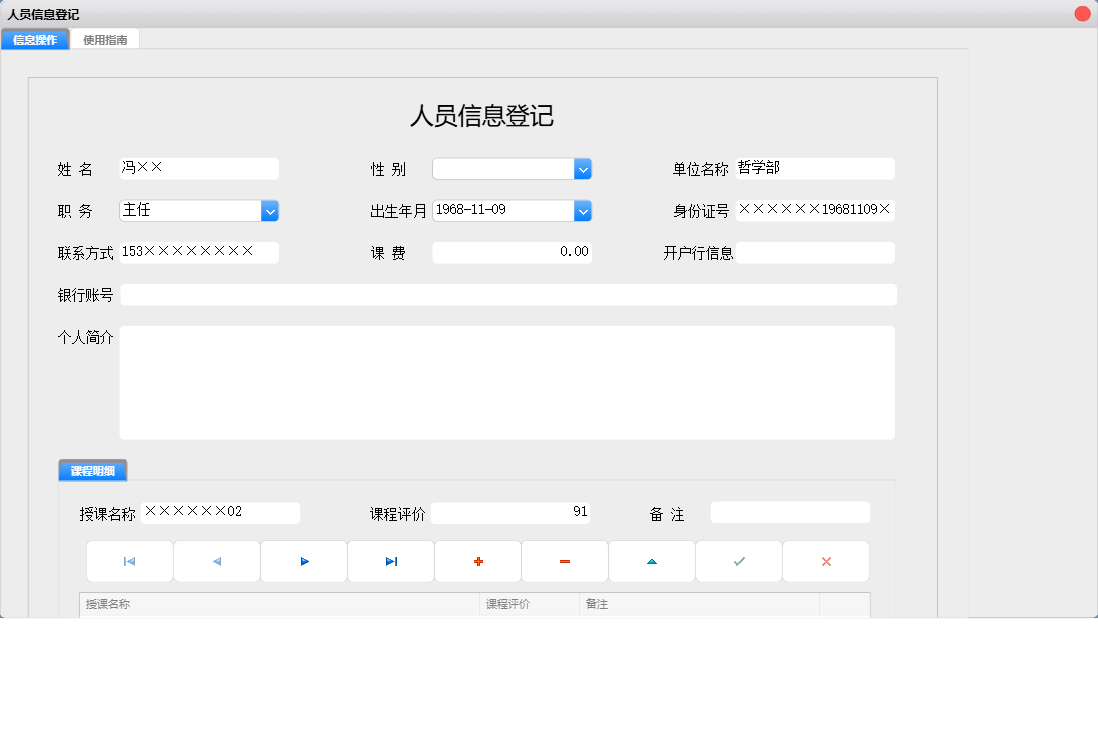Click the 课程明细 section tab

pyautogui.click(x=93, y=470)
